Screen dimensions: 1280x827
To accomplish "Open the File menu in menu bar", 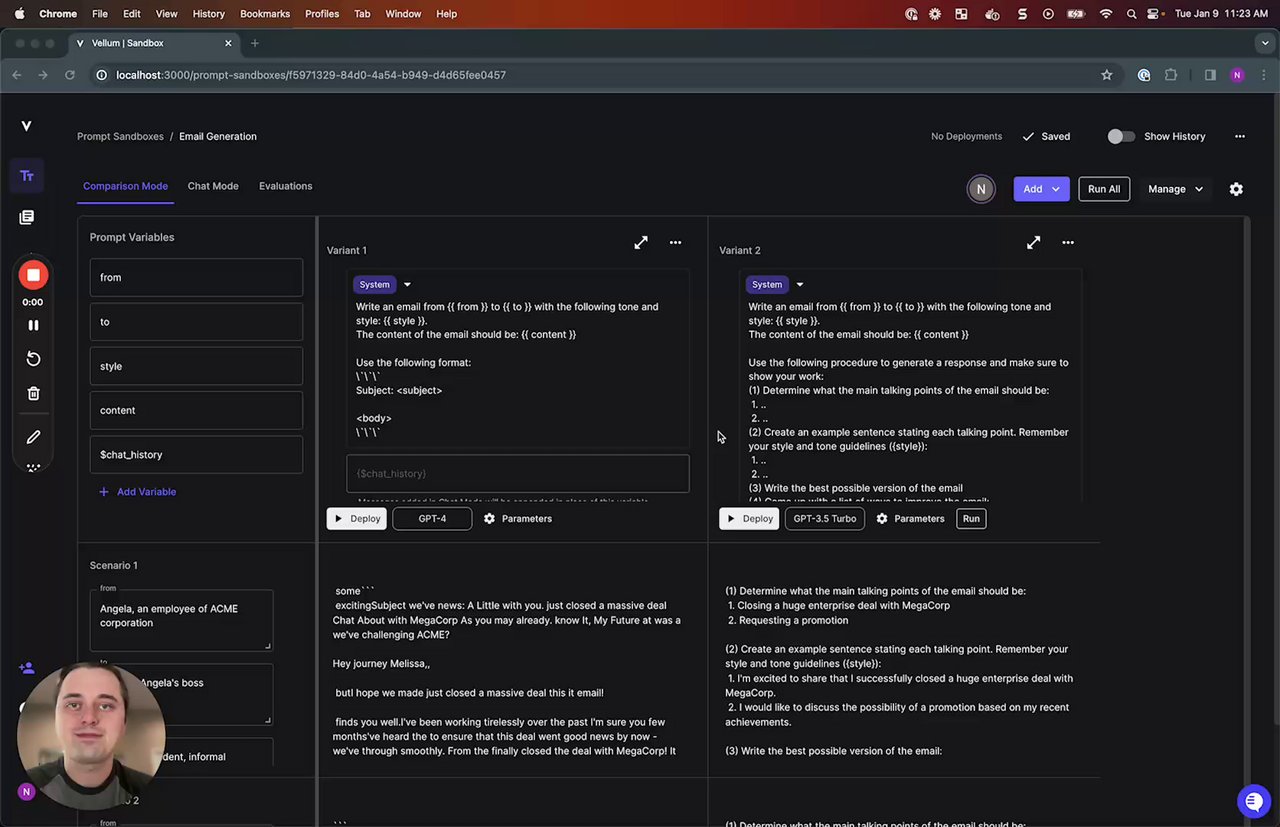I will click(x=100, y=14).
